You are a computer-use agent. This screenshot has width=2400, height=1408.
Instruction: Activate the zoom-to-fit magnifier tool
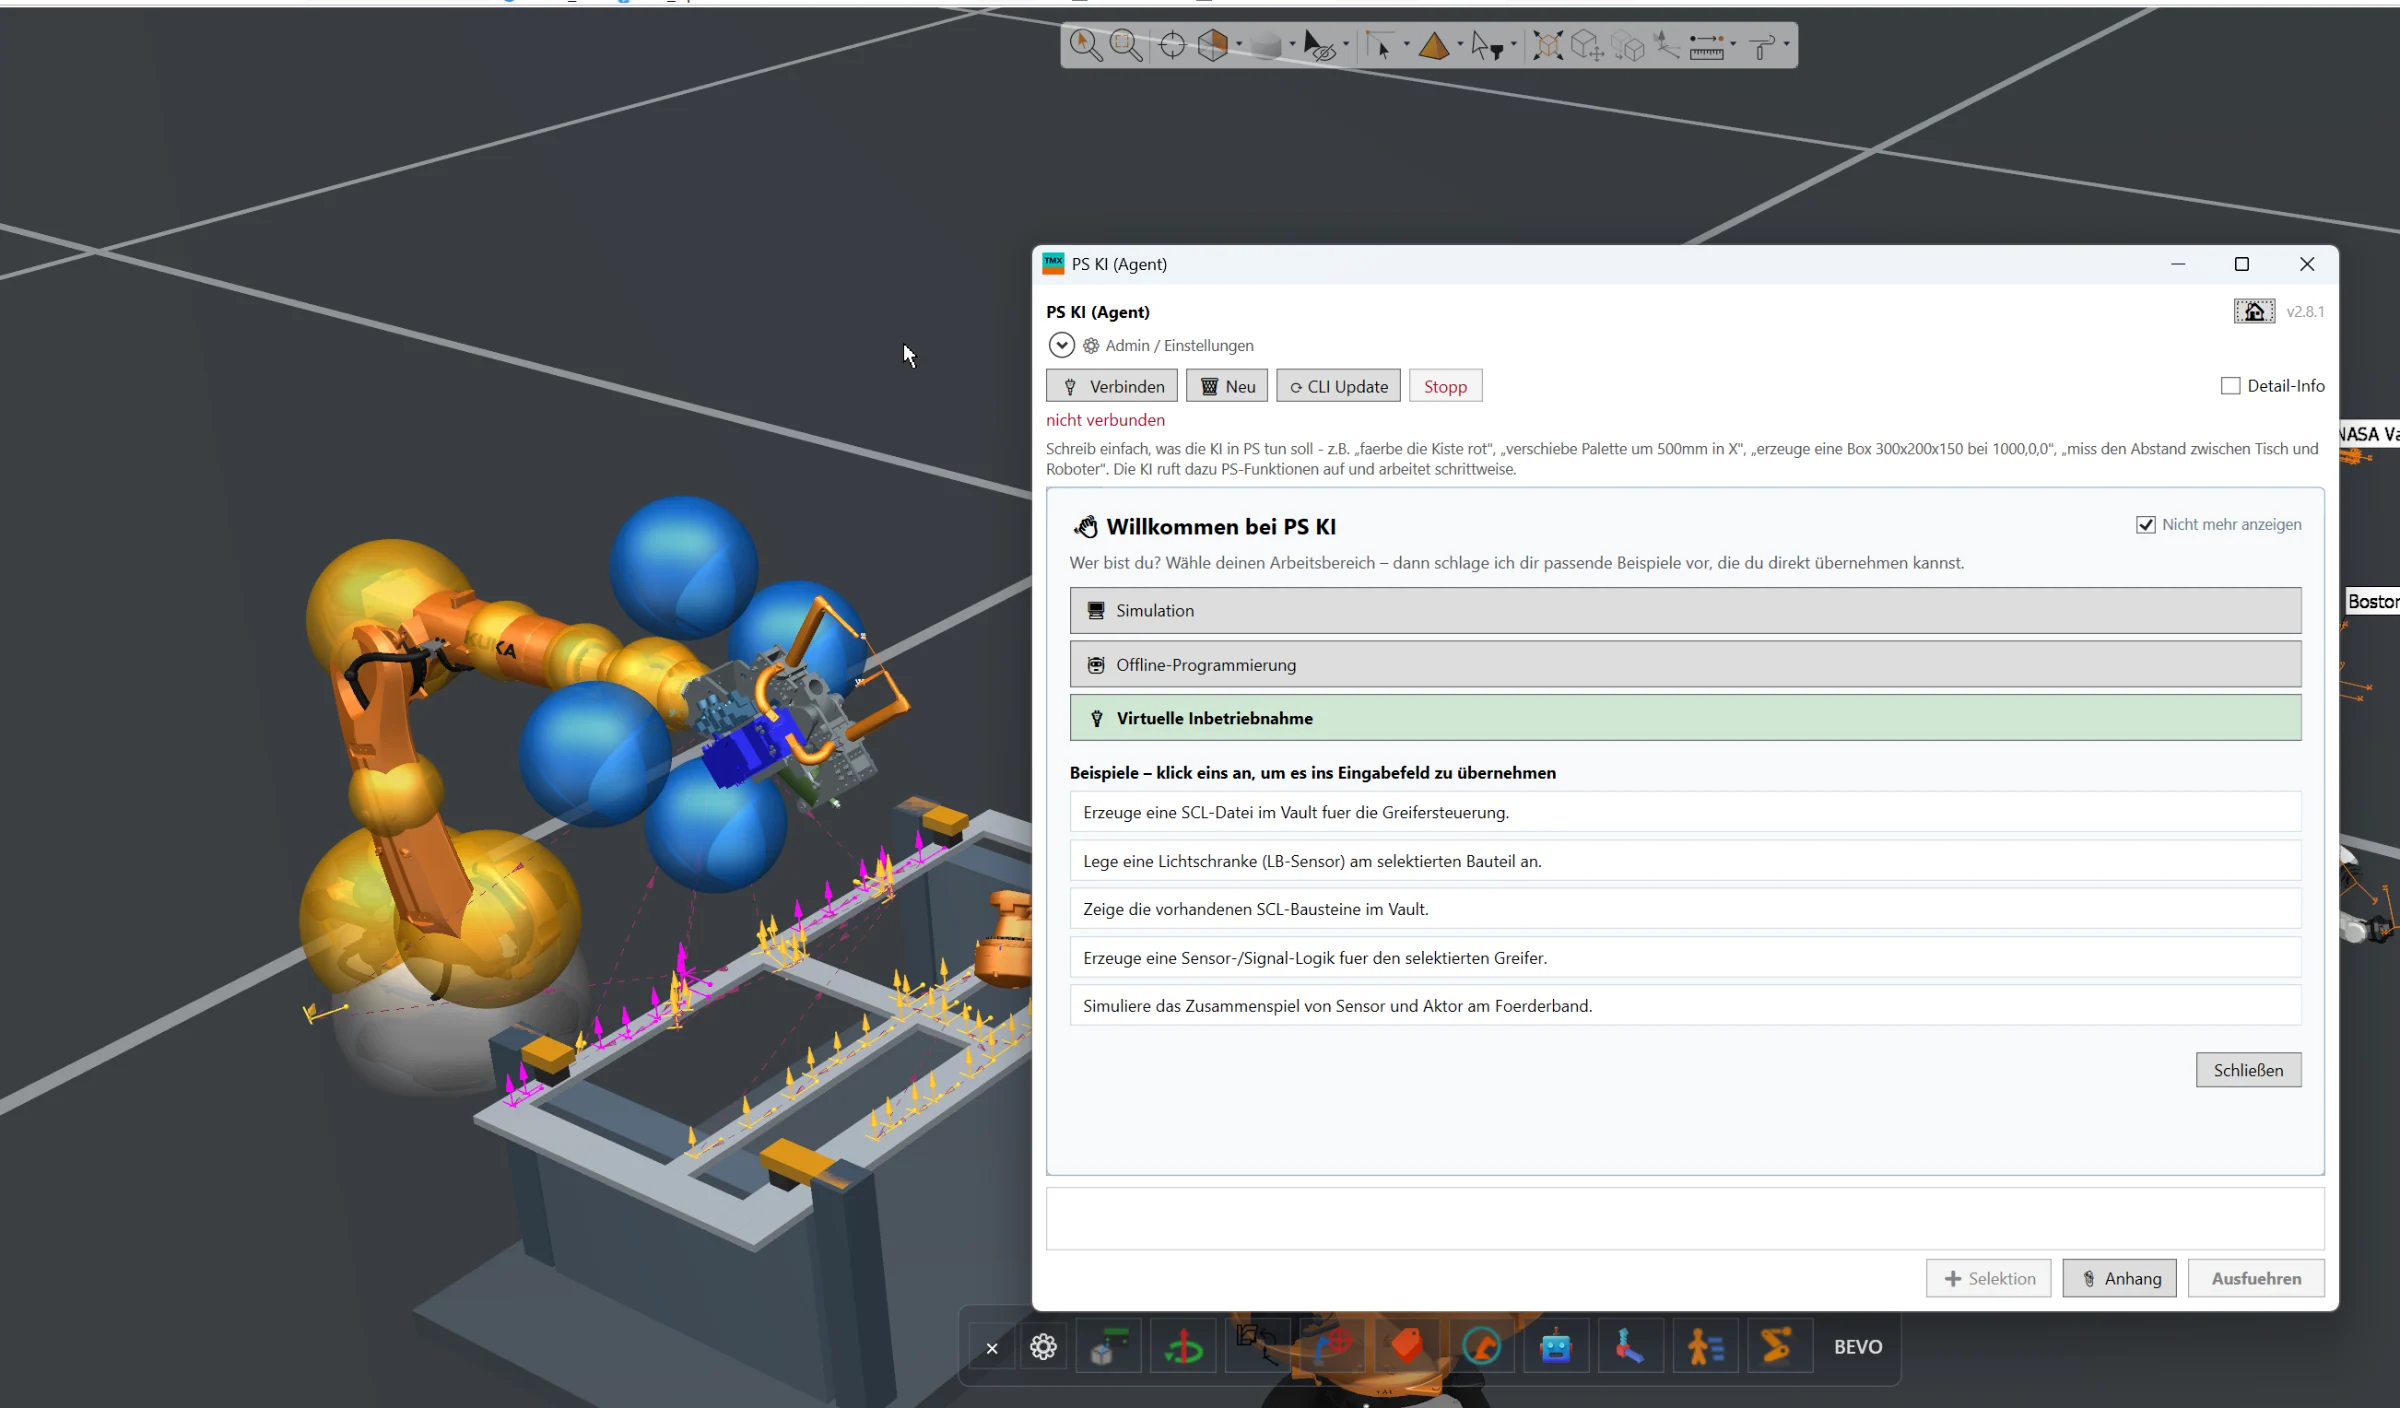tap(1127, 46)
